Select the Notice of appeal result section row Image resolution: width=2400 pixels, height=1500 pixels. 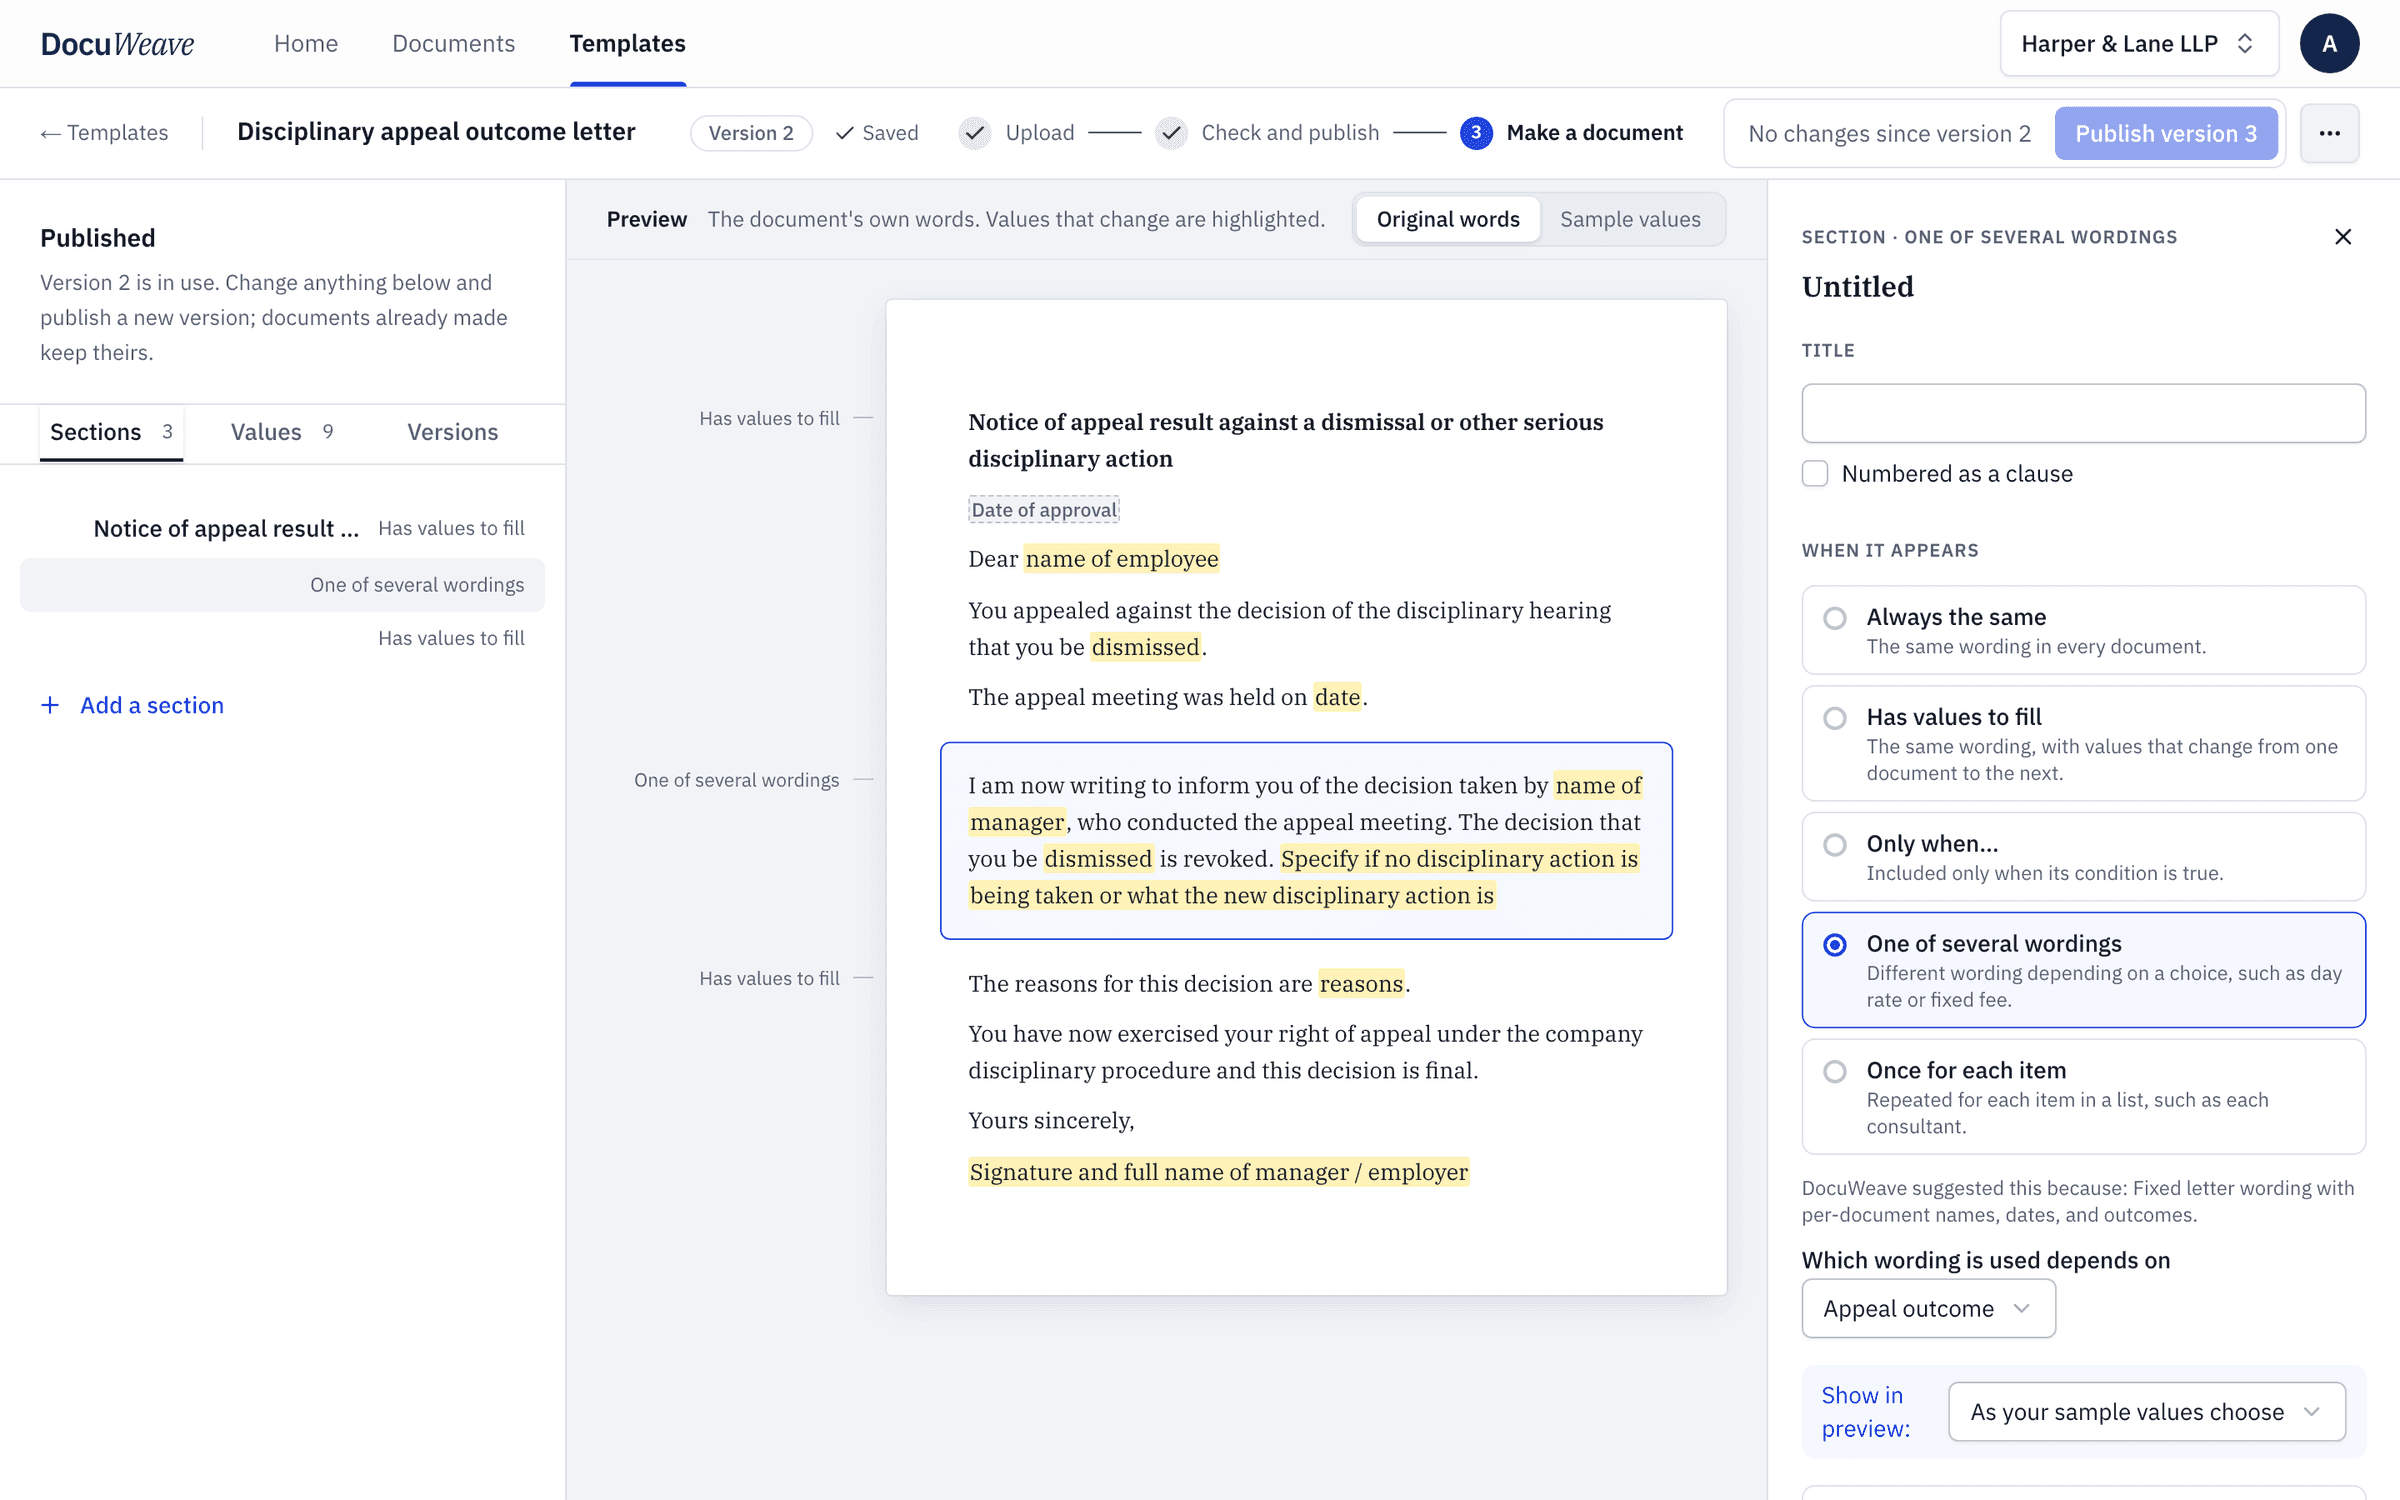pos(282,528)
